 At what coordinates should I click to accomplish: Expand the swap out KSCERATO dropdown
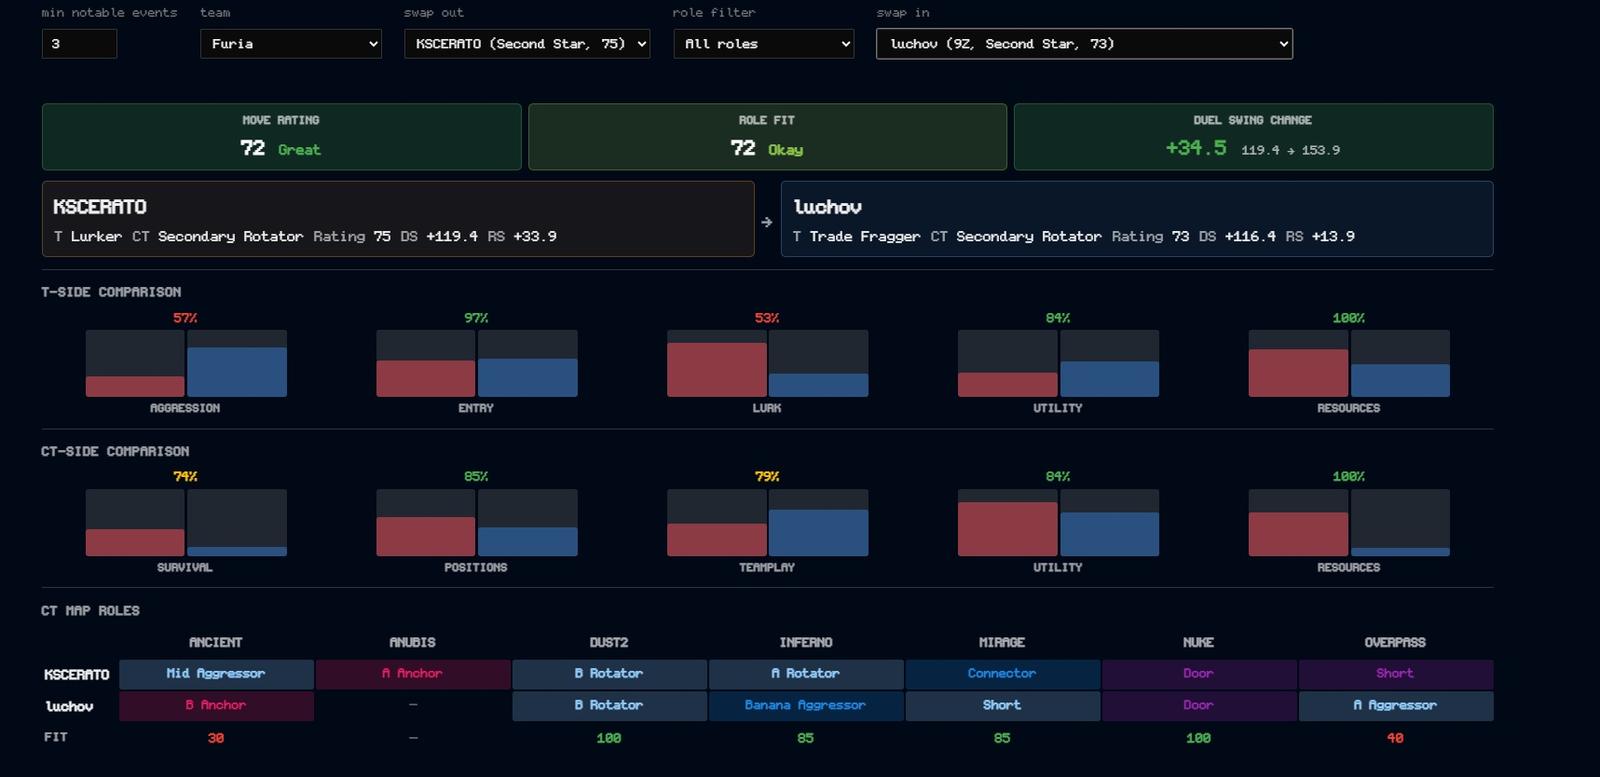[x=527, y=44]
